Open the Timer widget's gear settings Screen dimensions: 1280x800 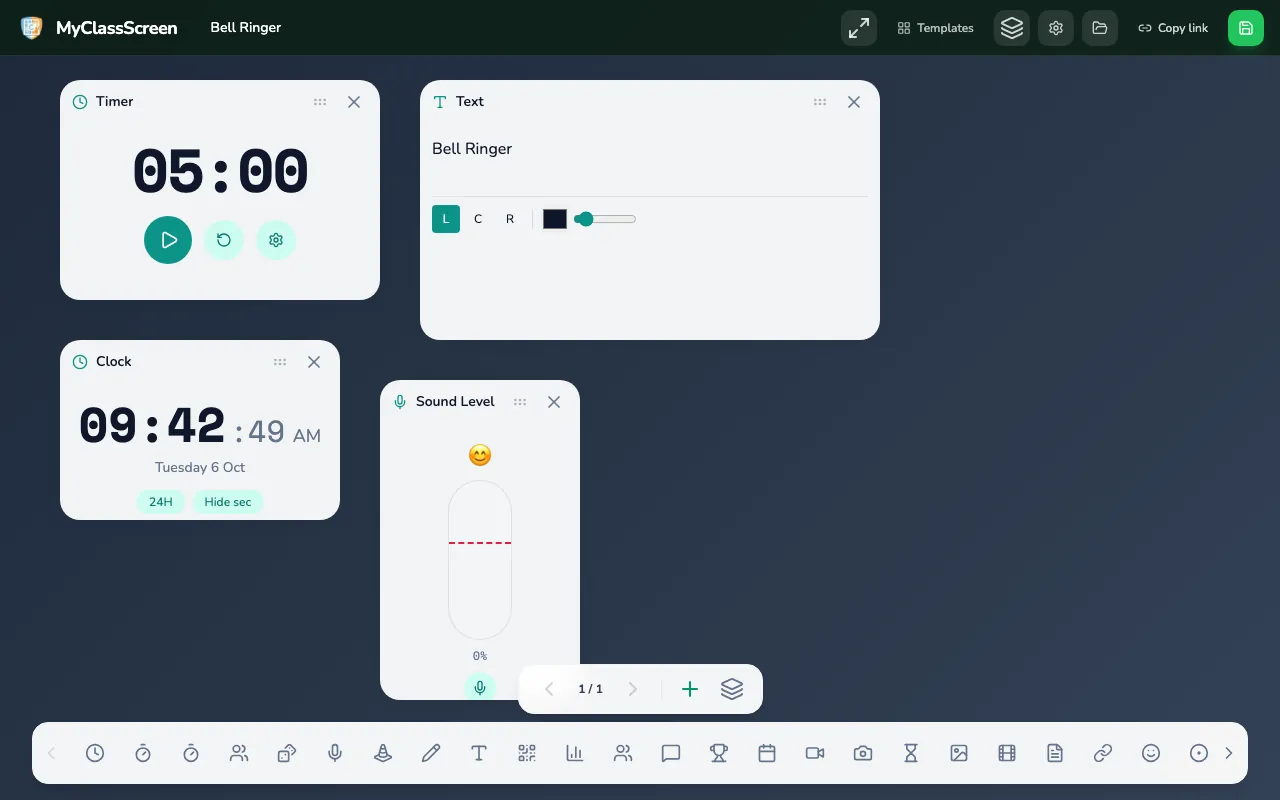pos(276,240)
